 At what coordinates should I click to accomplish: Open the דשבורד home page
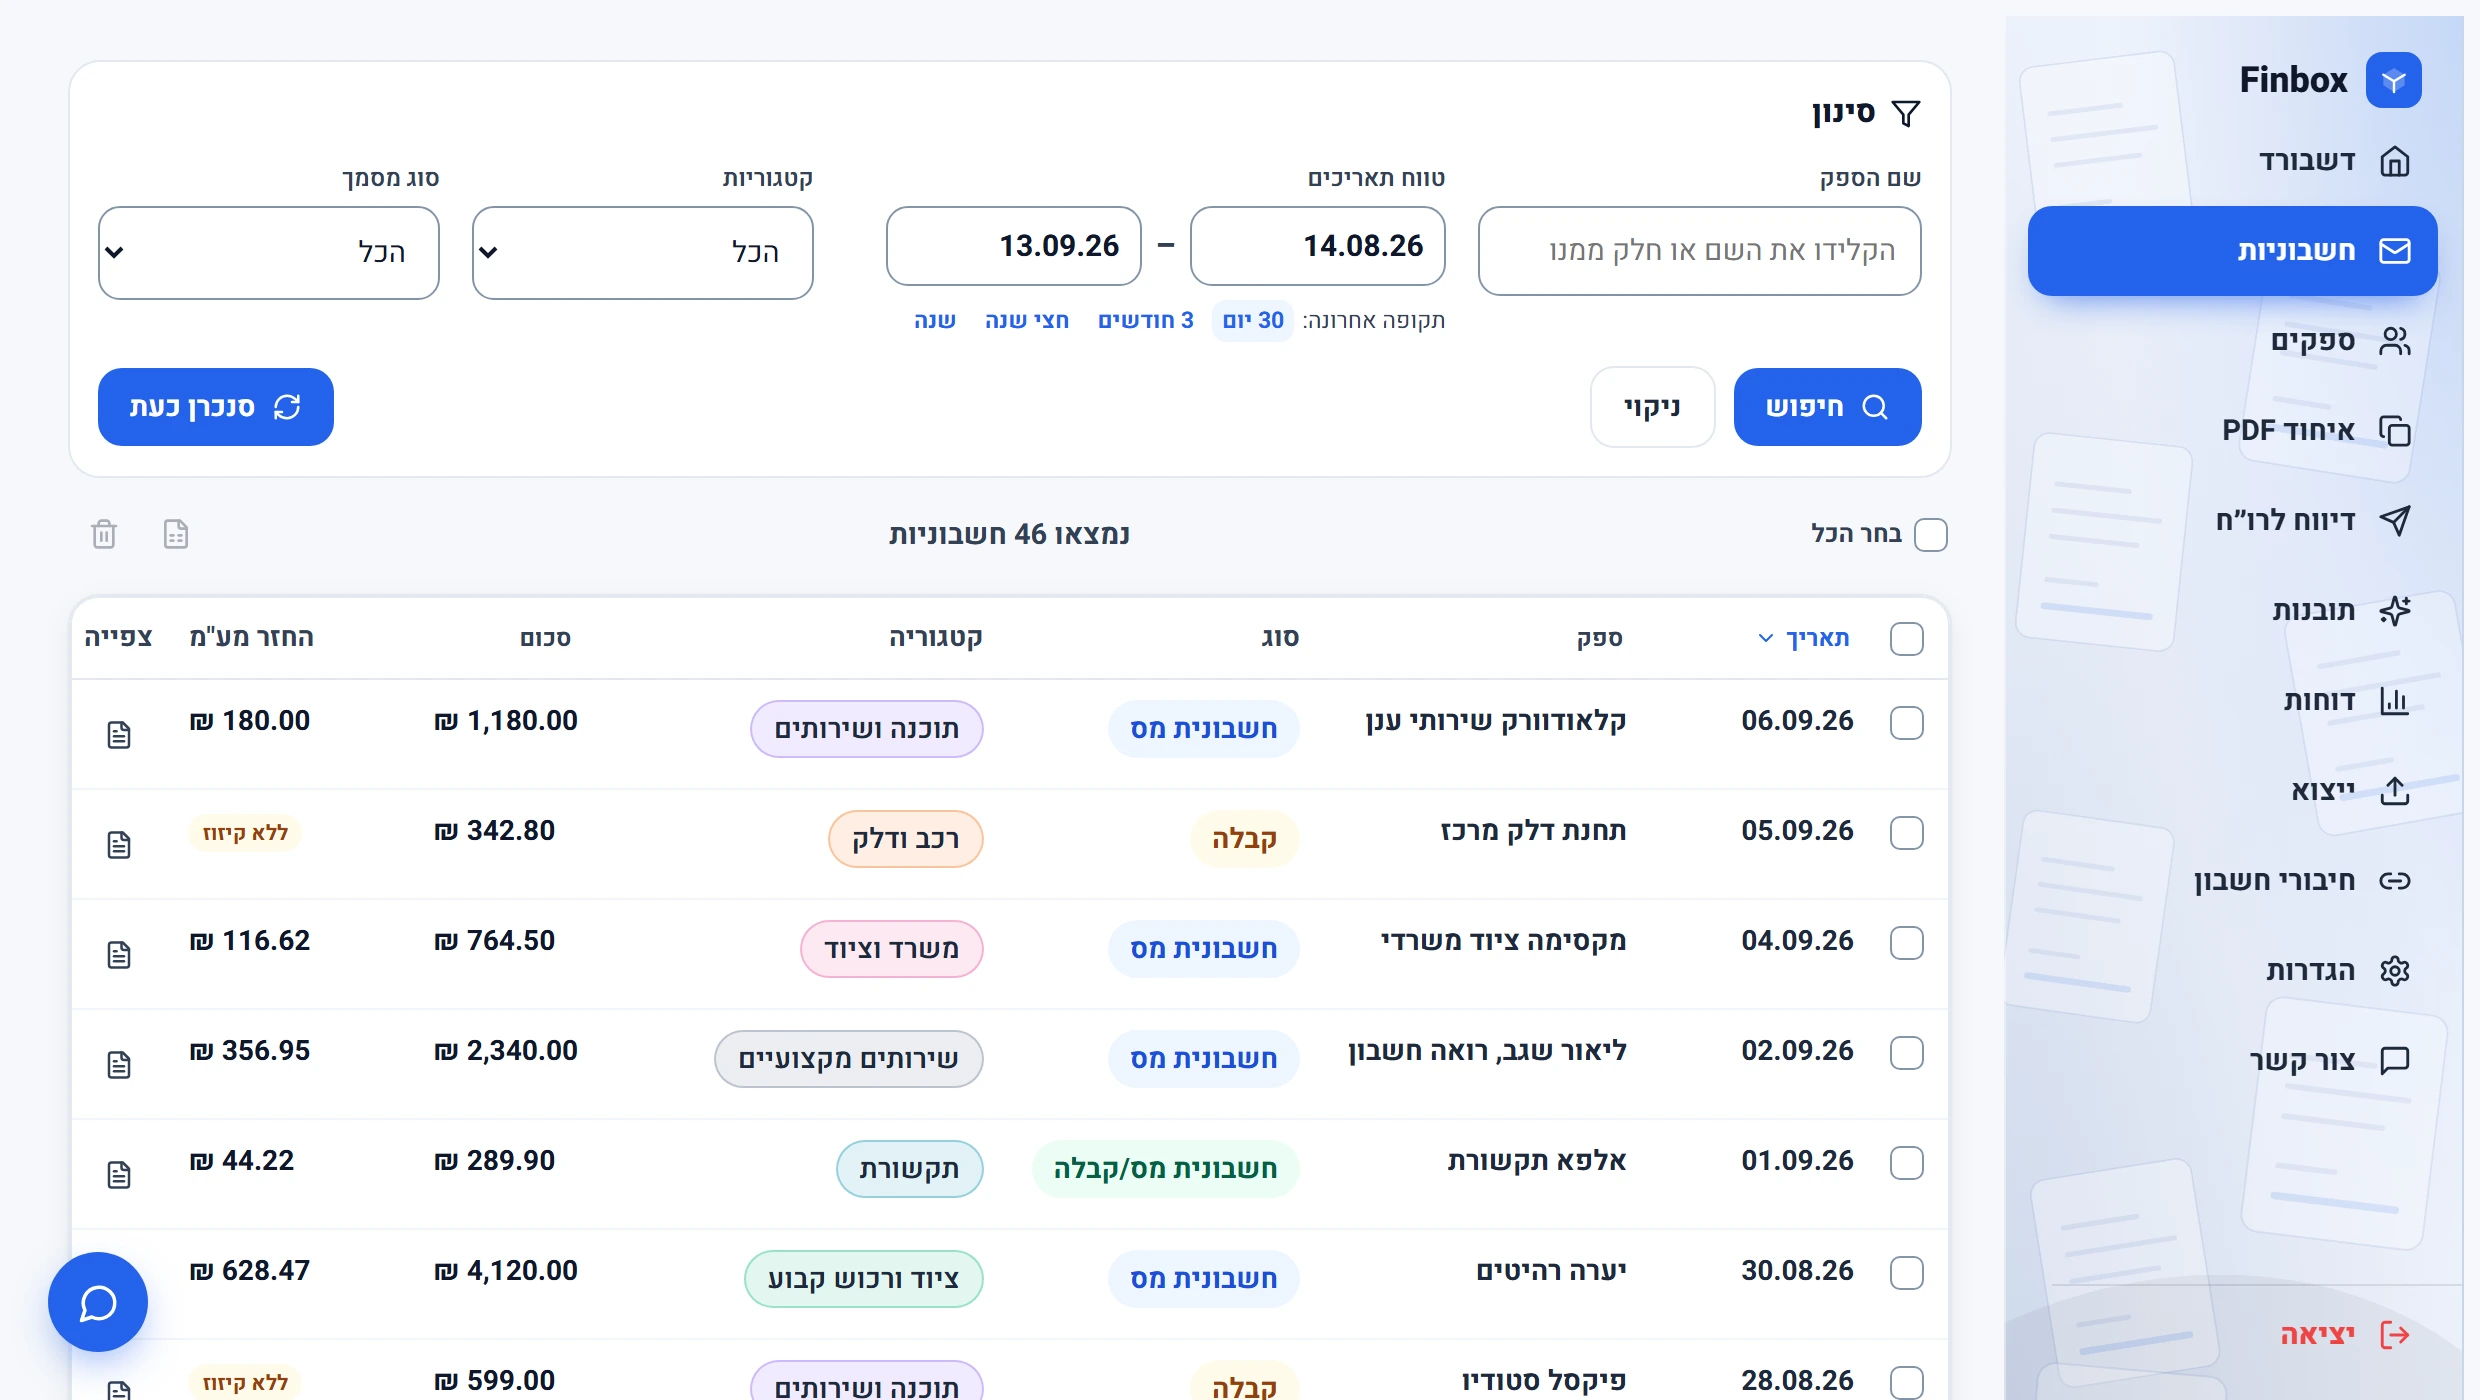click(x=2232, y=161)
